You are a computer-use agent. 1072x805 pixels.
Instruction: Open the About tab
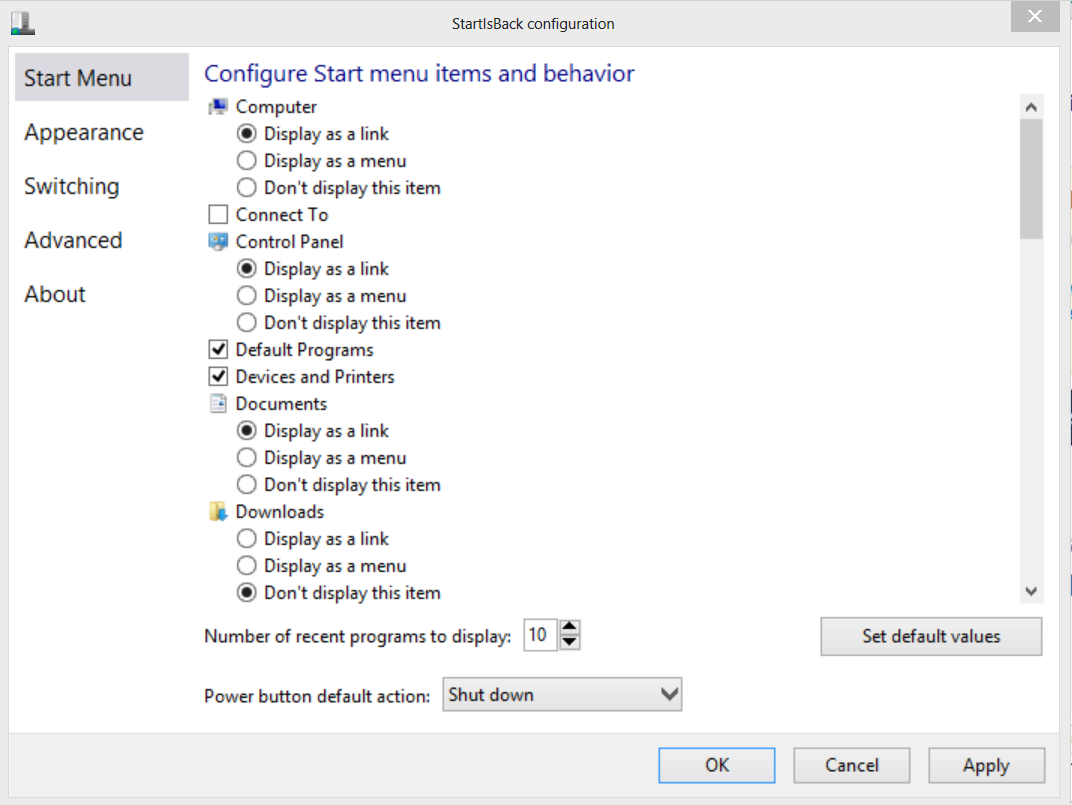(55, 294)
